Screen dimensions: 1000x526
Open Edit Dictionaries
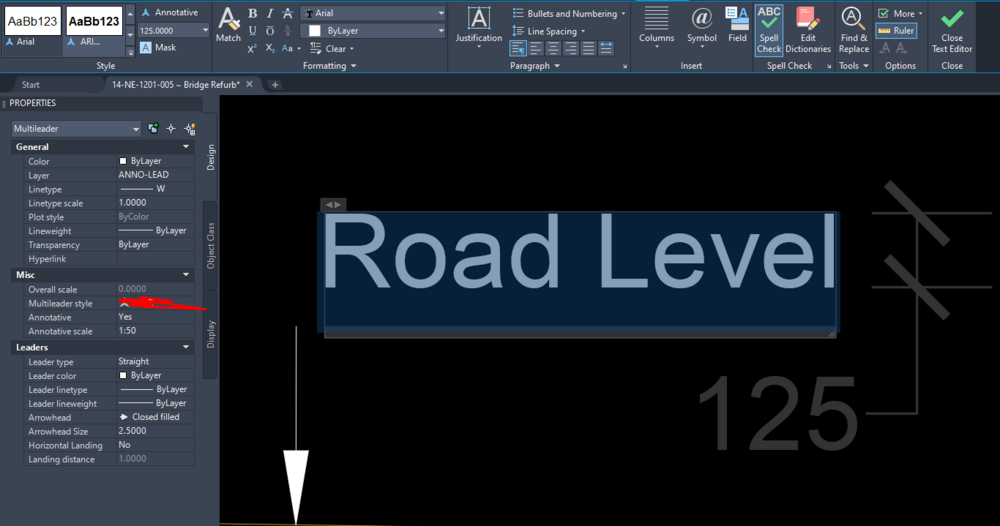tap(807, 28)
